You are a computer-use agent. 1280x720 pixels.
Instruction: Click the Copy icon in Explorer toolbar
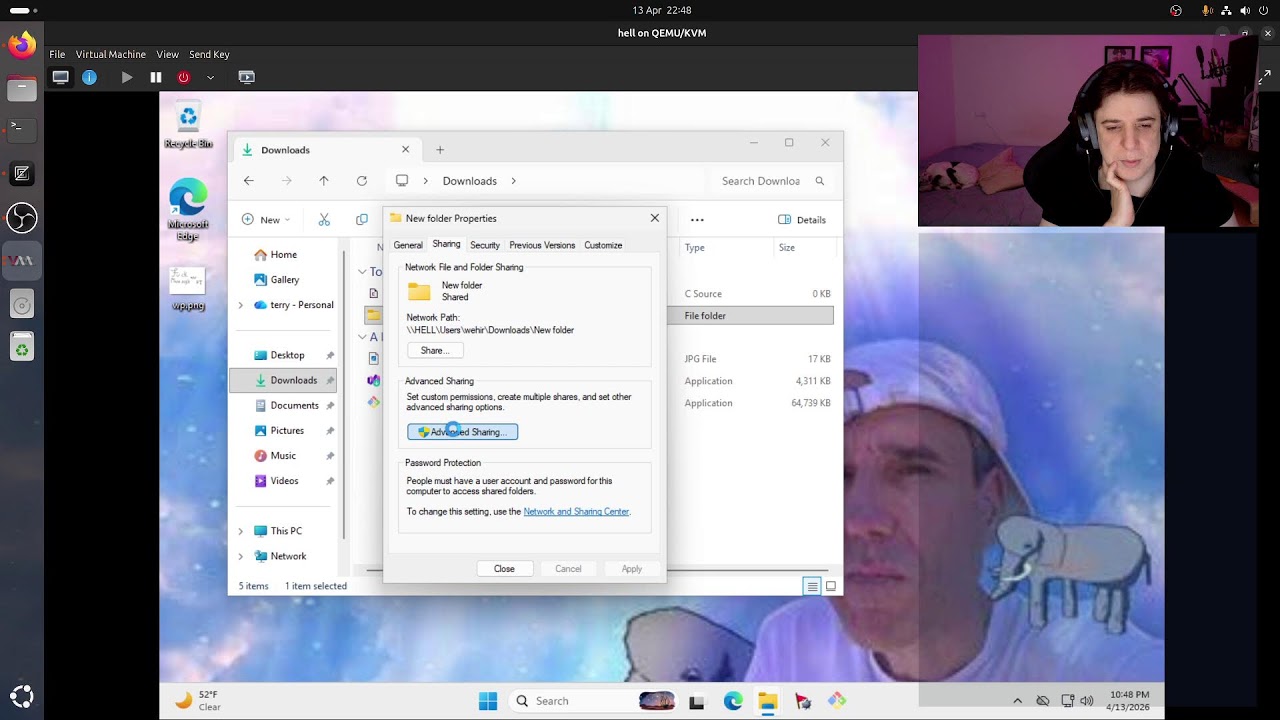[362, 220]
